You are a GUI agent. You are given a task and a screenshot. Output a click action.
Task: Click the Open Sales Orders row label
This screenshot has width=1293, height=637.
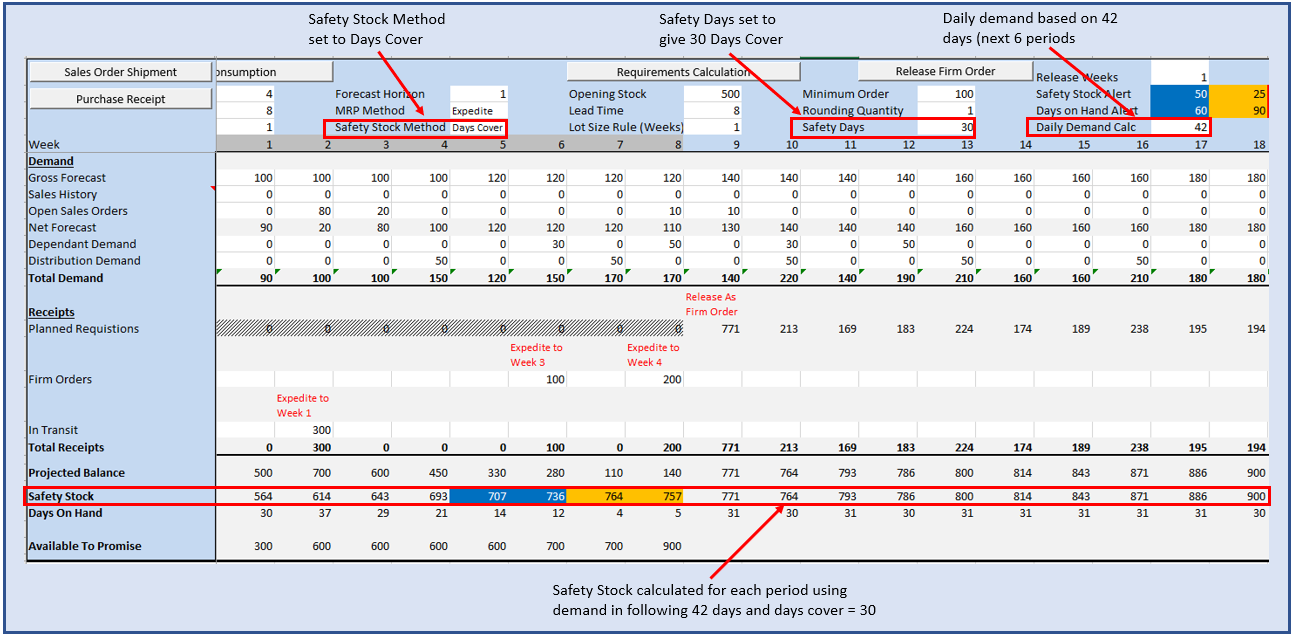76,211
